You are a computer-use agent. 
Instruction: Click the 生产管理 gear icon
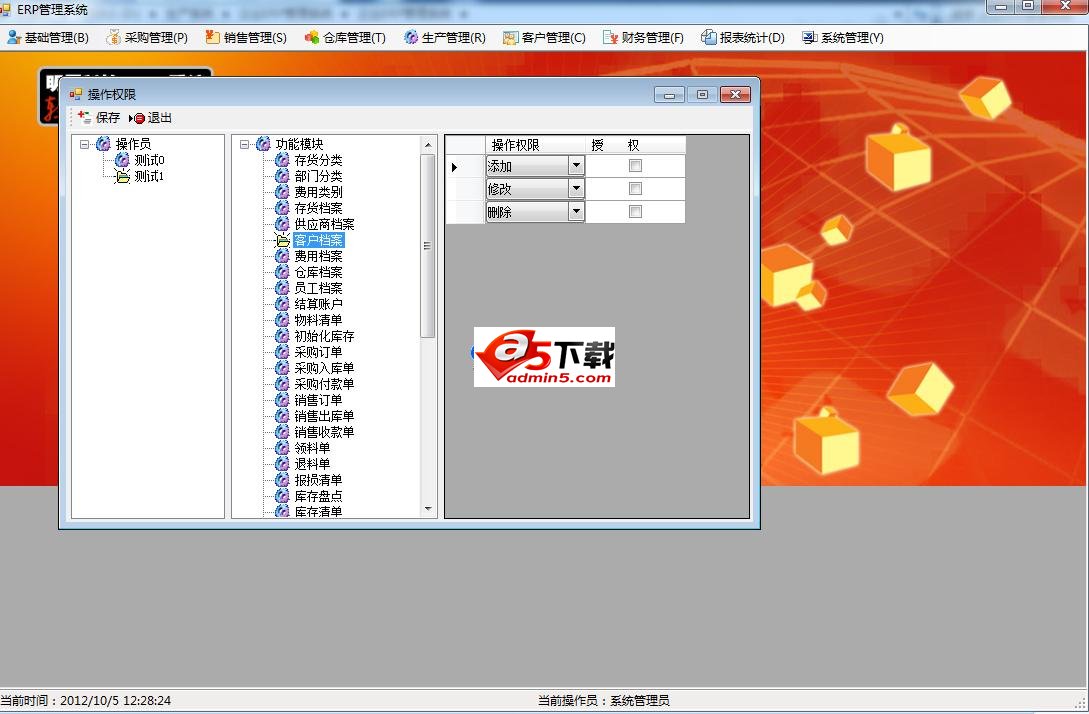click(x=407, y=37)
